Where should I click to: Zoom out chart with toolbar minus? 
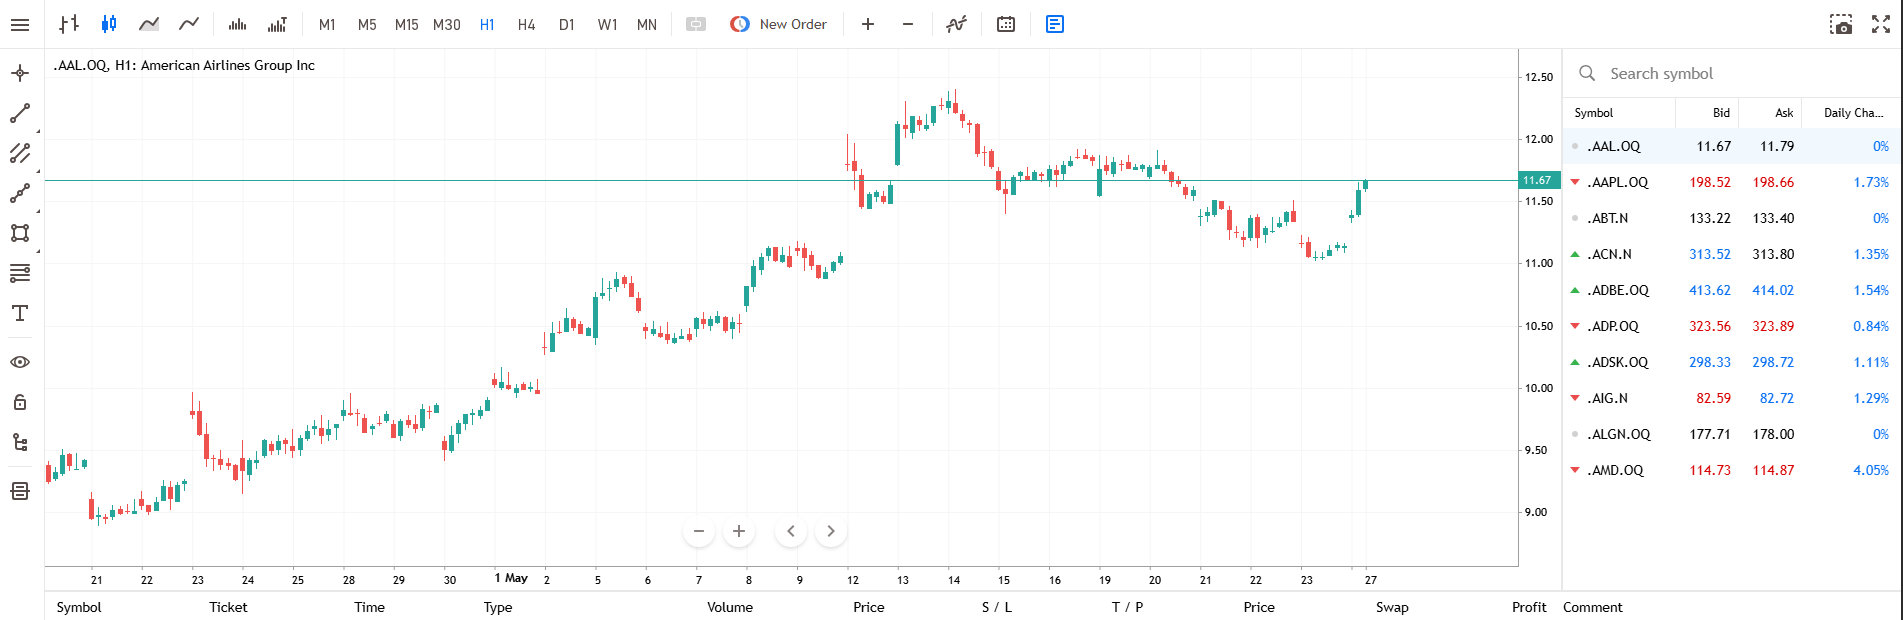(908, 24)
